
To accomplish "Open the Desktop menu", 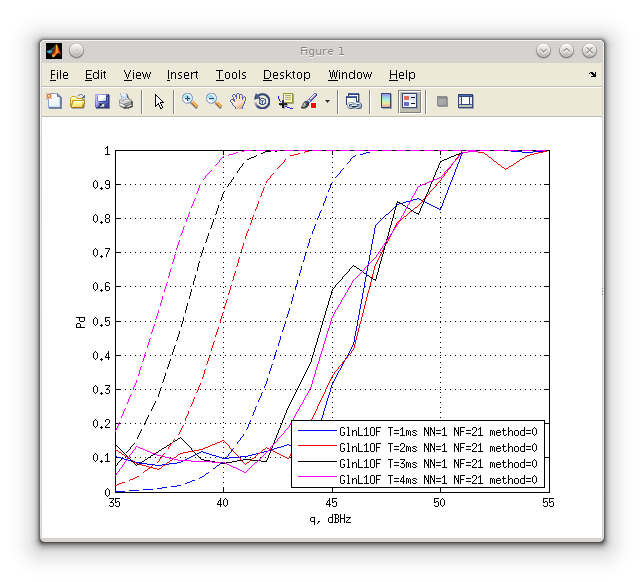I will tap(286, 75).
